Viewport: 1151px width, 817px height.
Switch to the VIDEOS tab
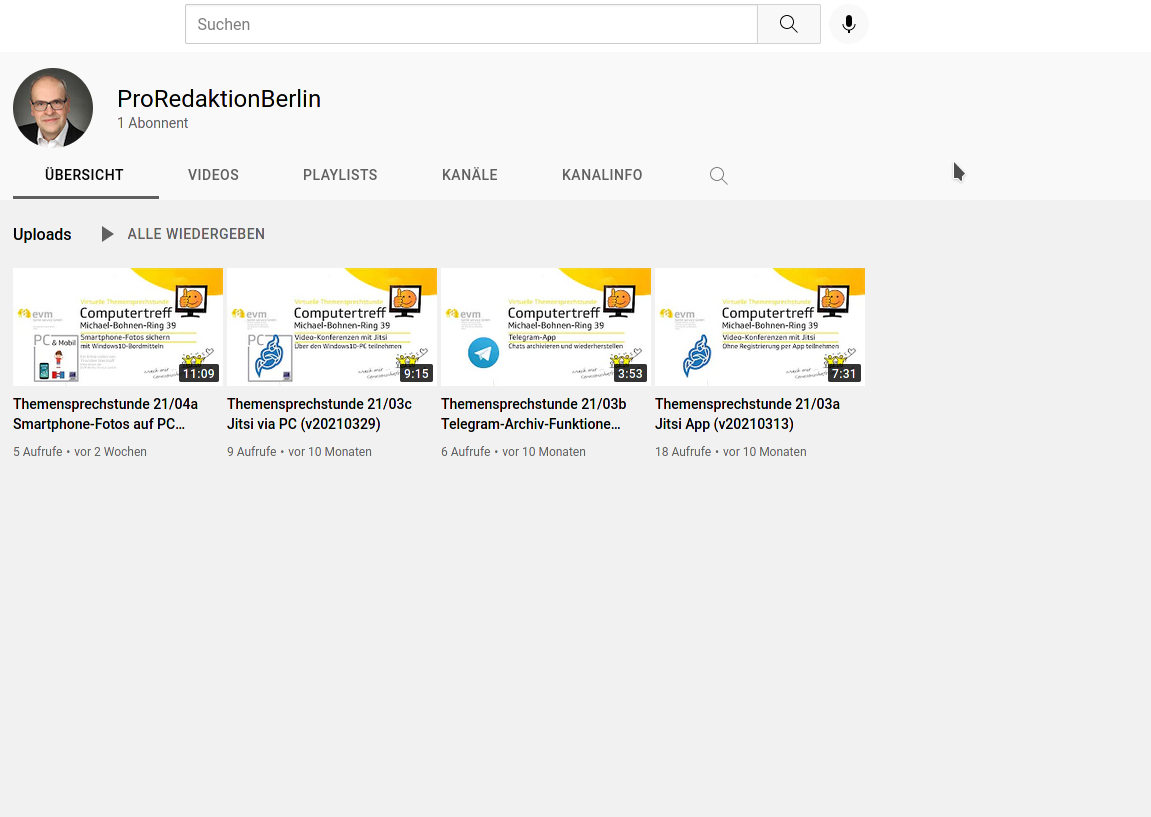point(213,175)
